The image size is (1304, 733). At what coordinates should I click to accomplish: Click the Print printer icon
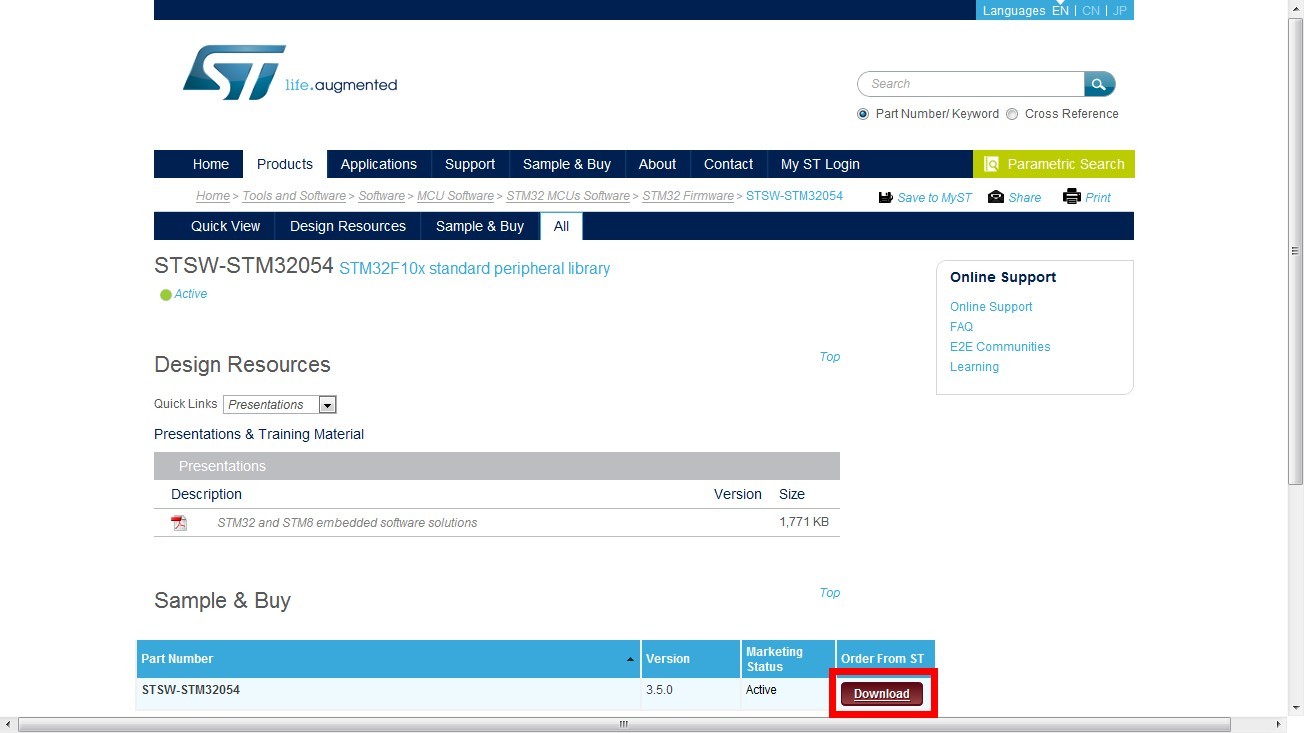coord(1072,197)
